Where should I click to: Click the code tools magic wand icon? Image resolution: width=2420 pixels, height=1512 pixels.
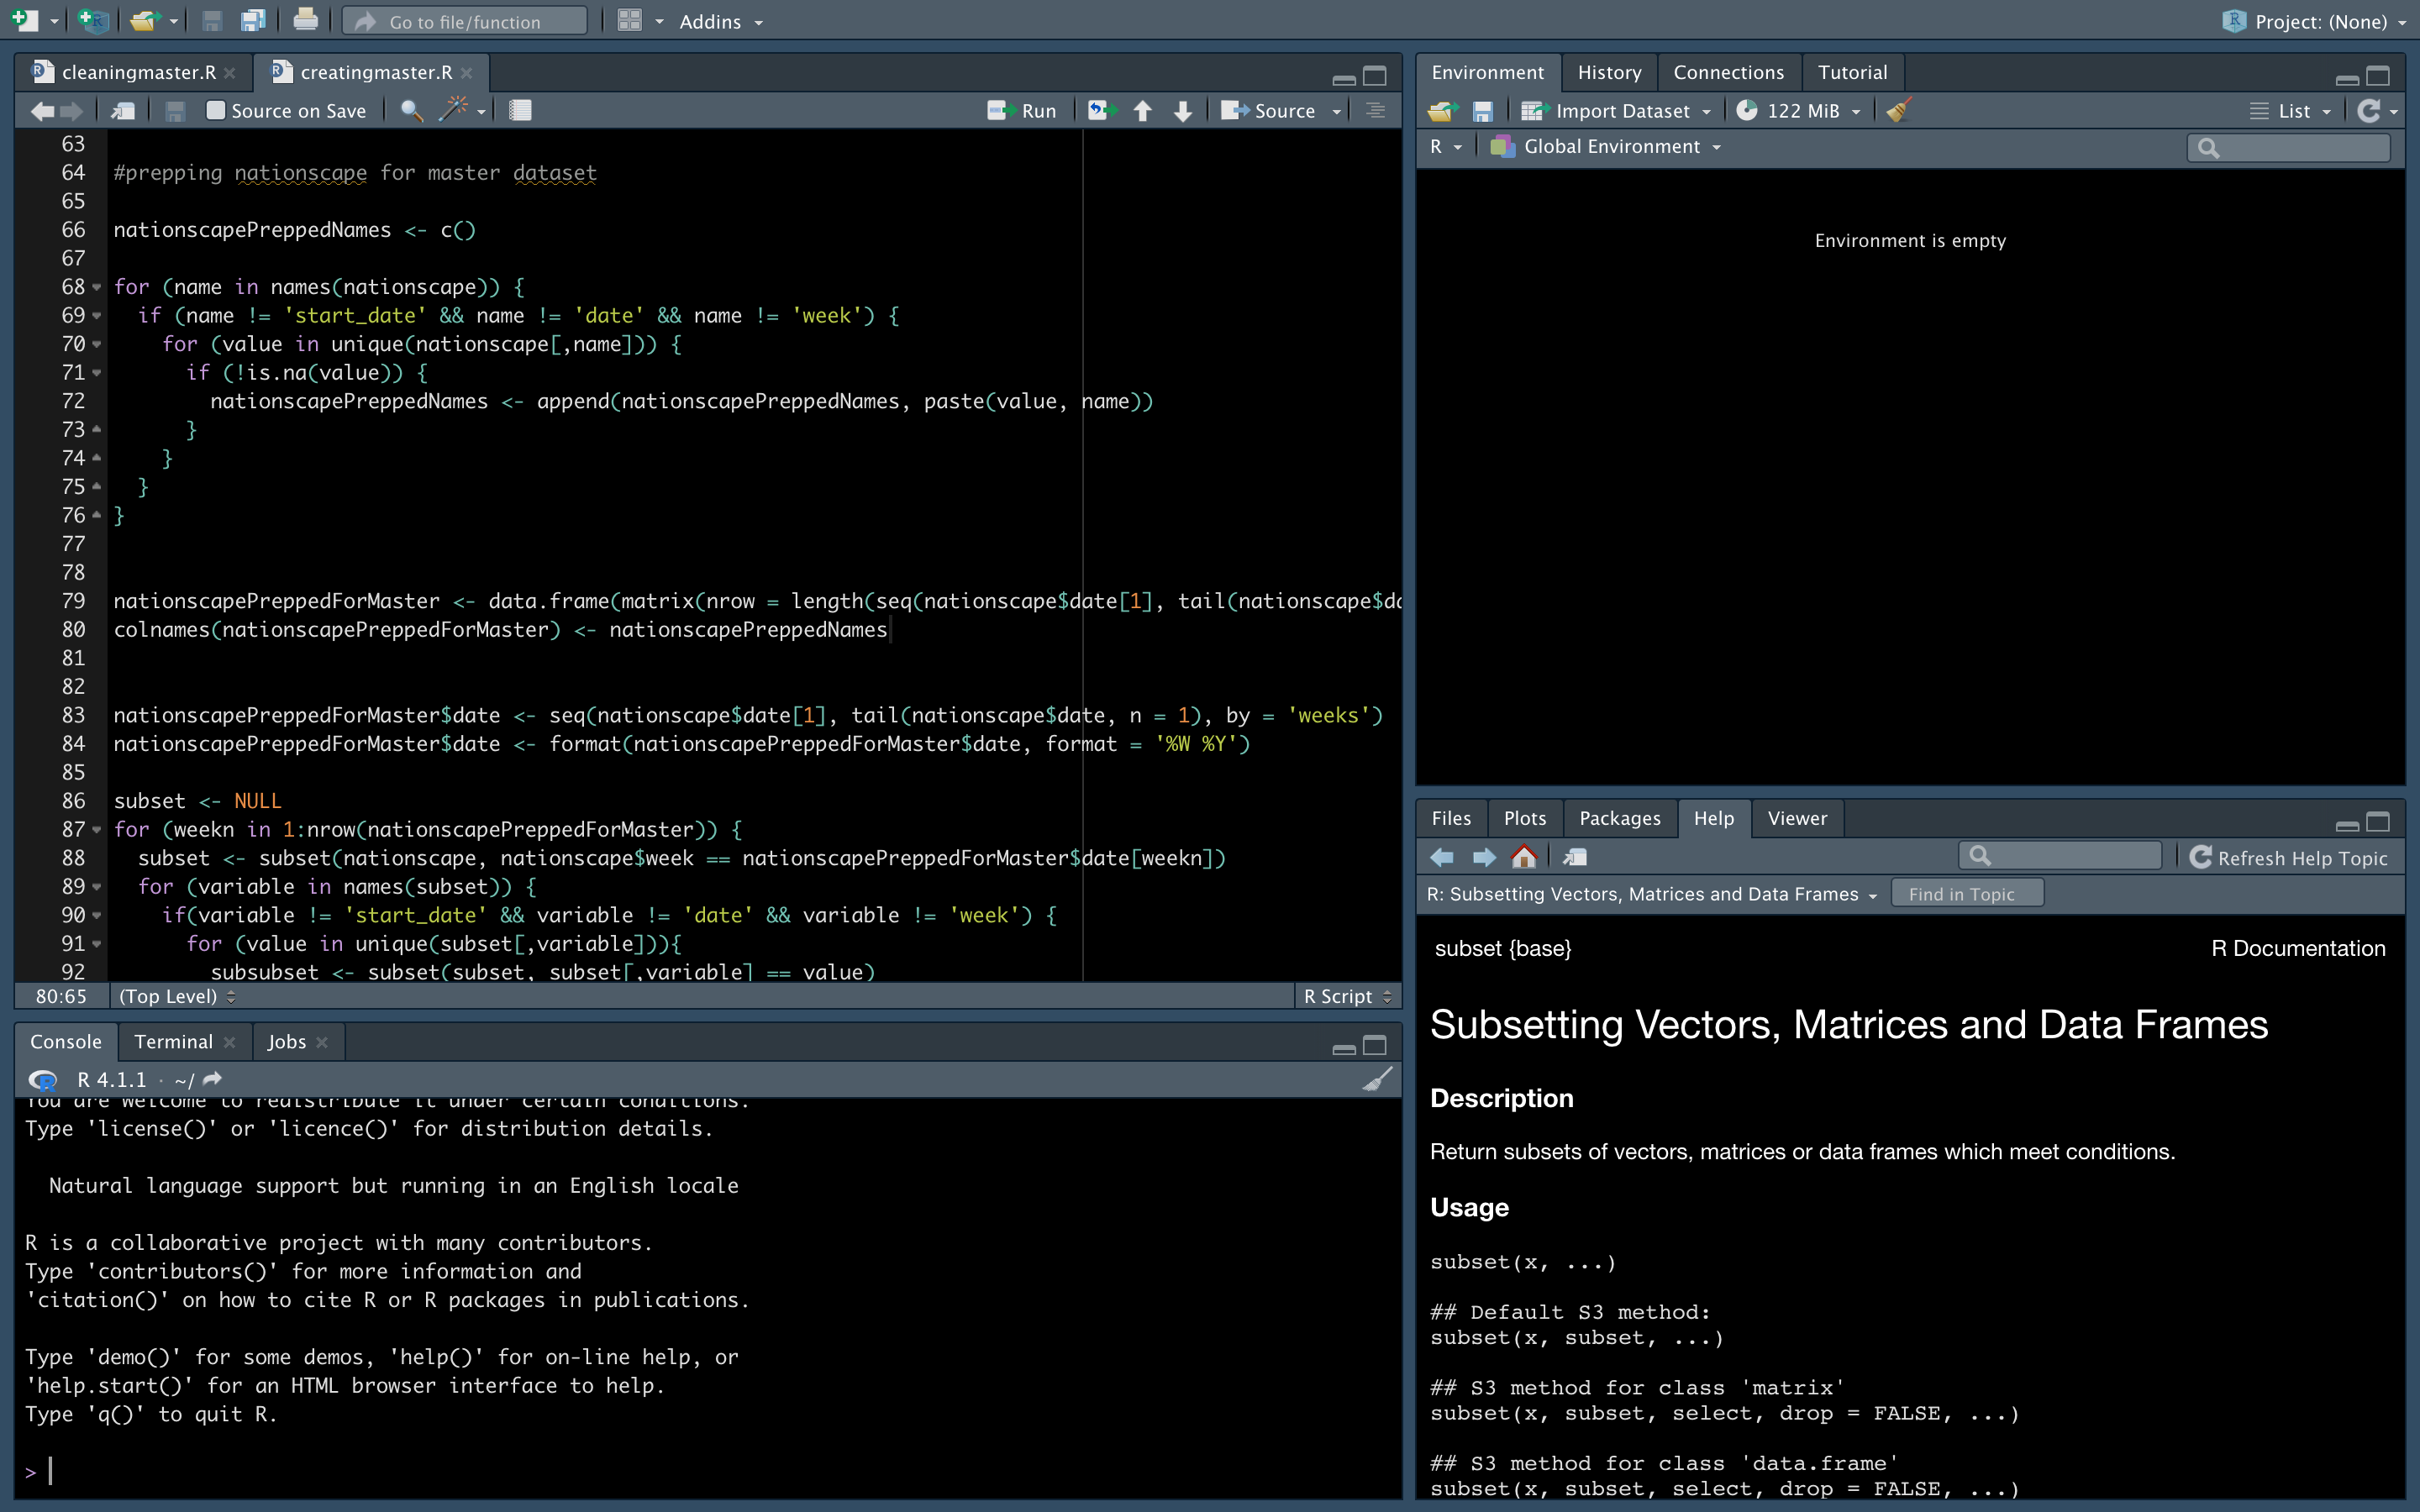tap(455, 110)
